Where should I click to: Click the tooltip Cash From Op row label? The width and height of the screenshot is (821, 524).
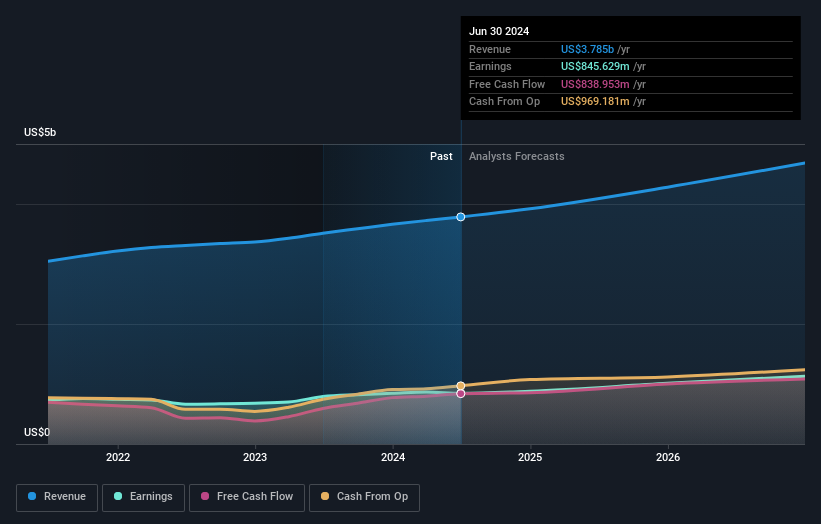(504, 102)
